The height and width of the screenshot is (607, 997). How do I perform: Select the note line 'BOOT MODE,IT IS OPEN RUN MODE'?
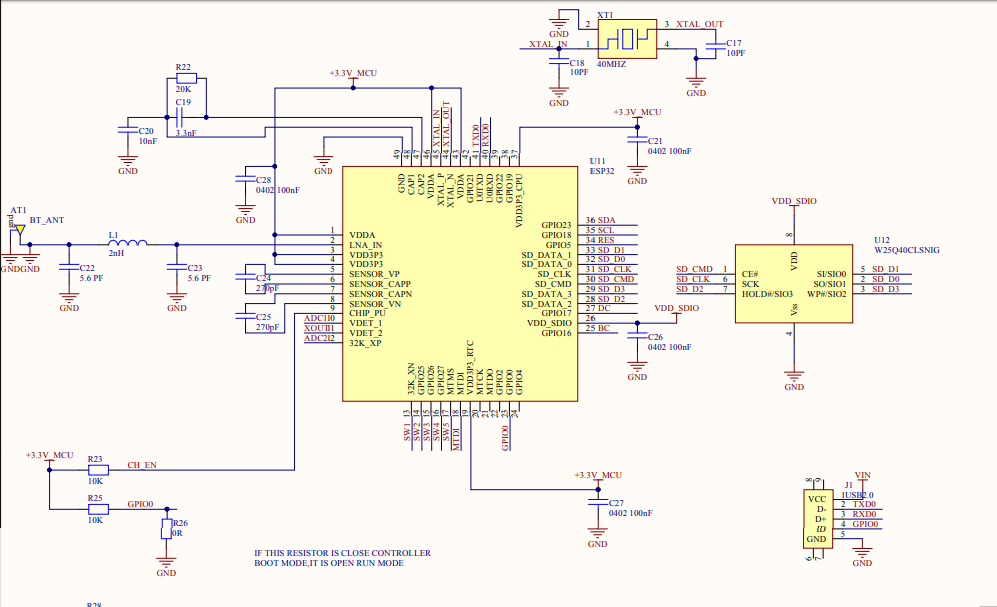(x=329, y=563)
